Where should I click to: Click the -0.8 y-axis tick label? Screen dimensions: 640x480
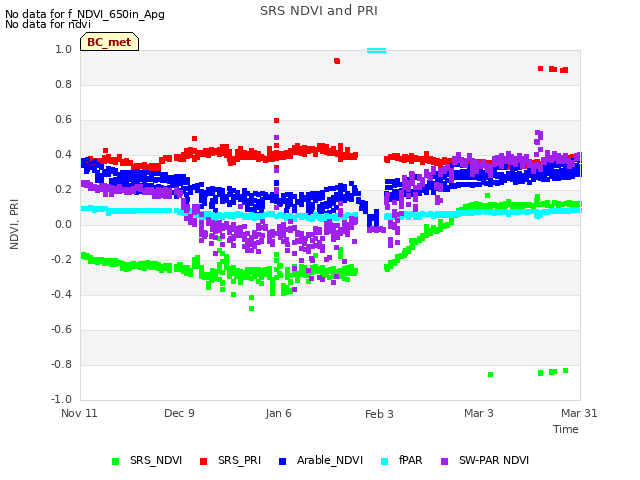tap(61, 364)
